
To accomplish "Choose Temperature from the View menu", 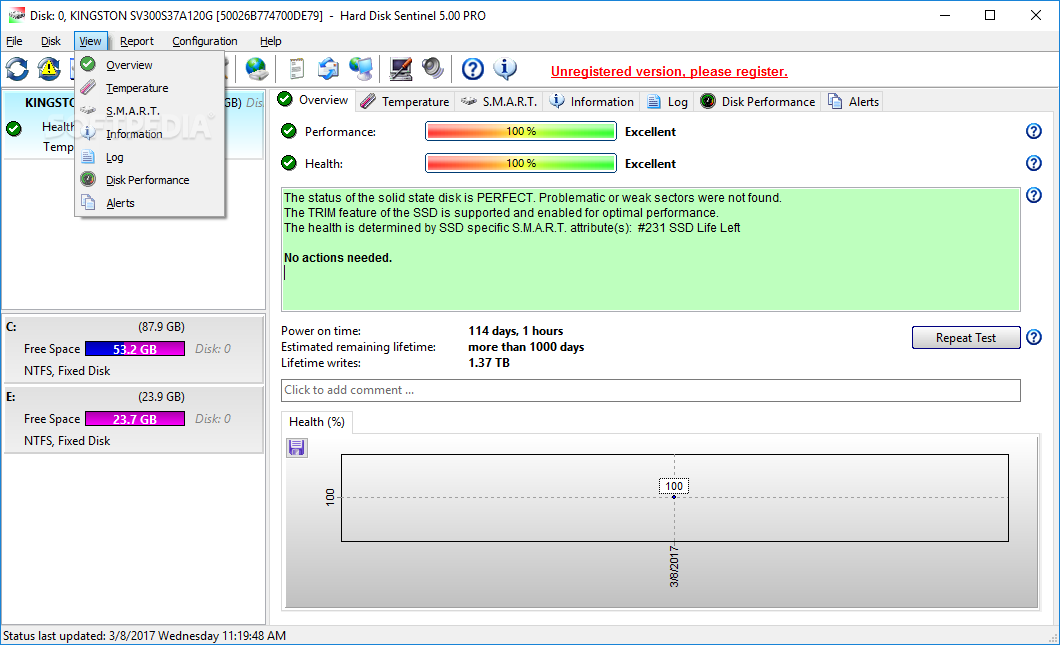I will click(149, 88).
